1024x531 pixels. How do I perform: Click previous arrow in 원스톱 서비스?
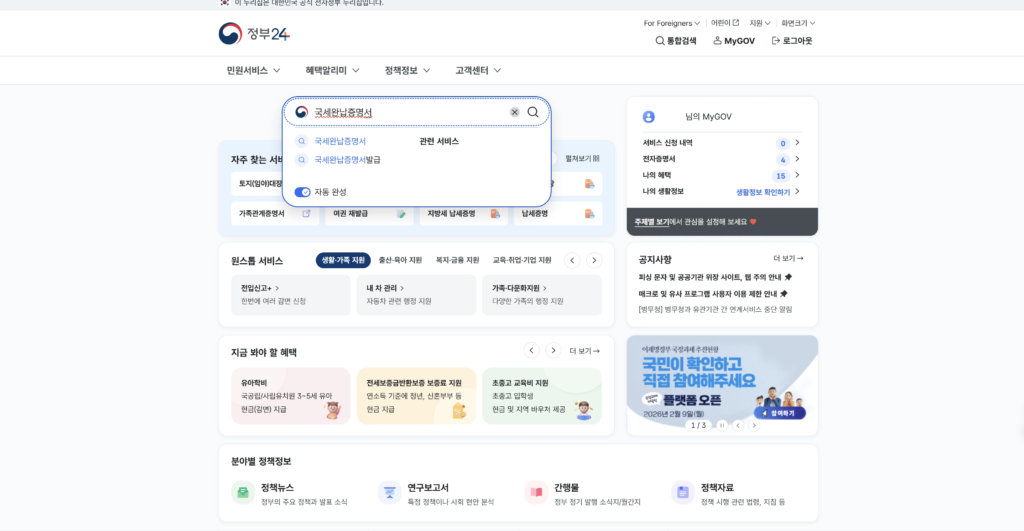[x=572, y=261]
